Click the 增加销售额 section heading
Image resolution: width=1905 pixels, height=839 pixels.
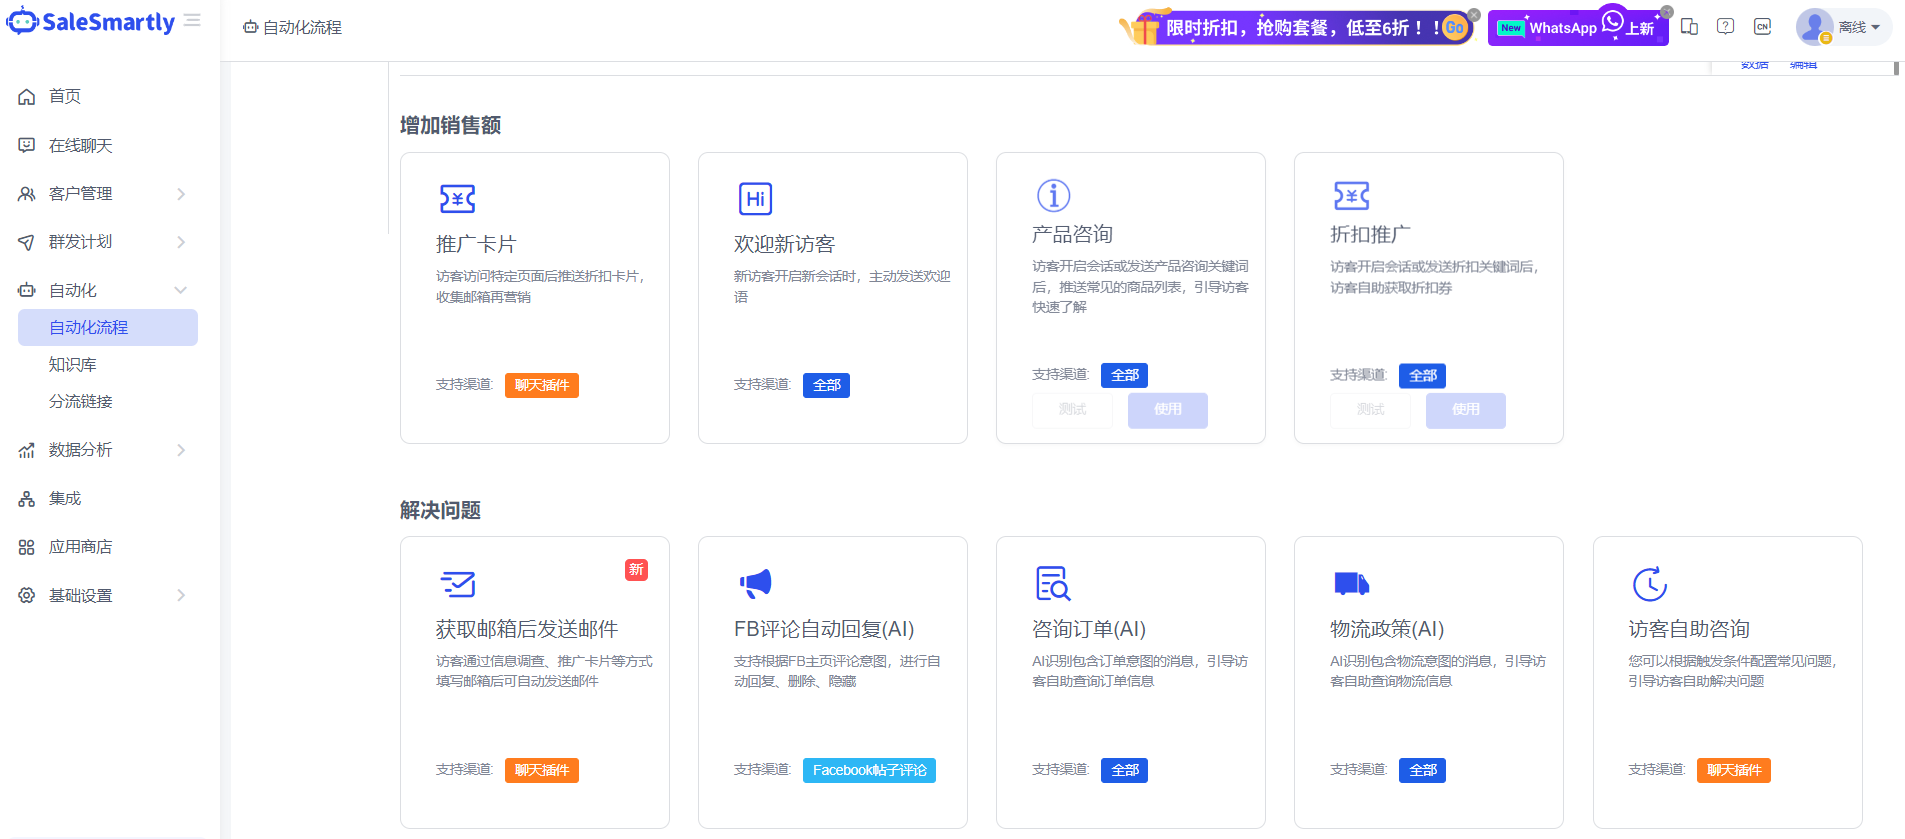(x=450, y=125)
